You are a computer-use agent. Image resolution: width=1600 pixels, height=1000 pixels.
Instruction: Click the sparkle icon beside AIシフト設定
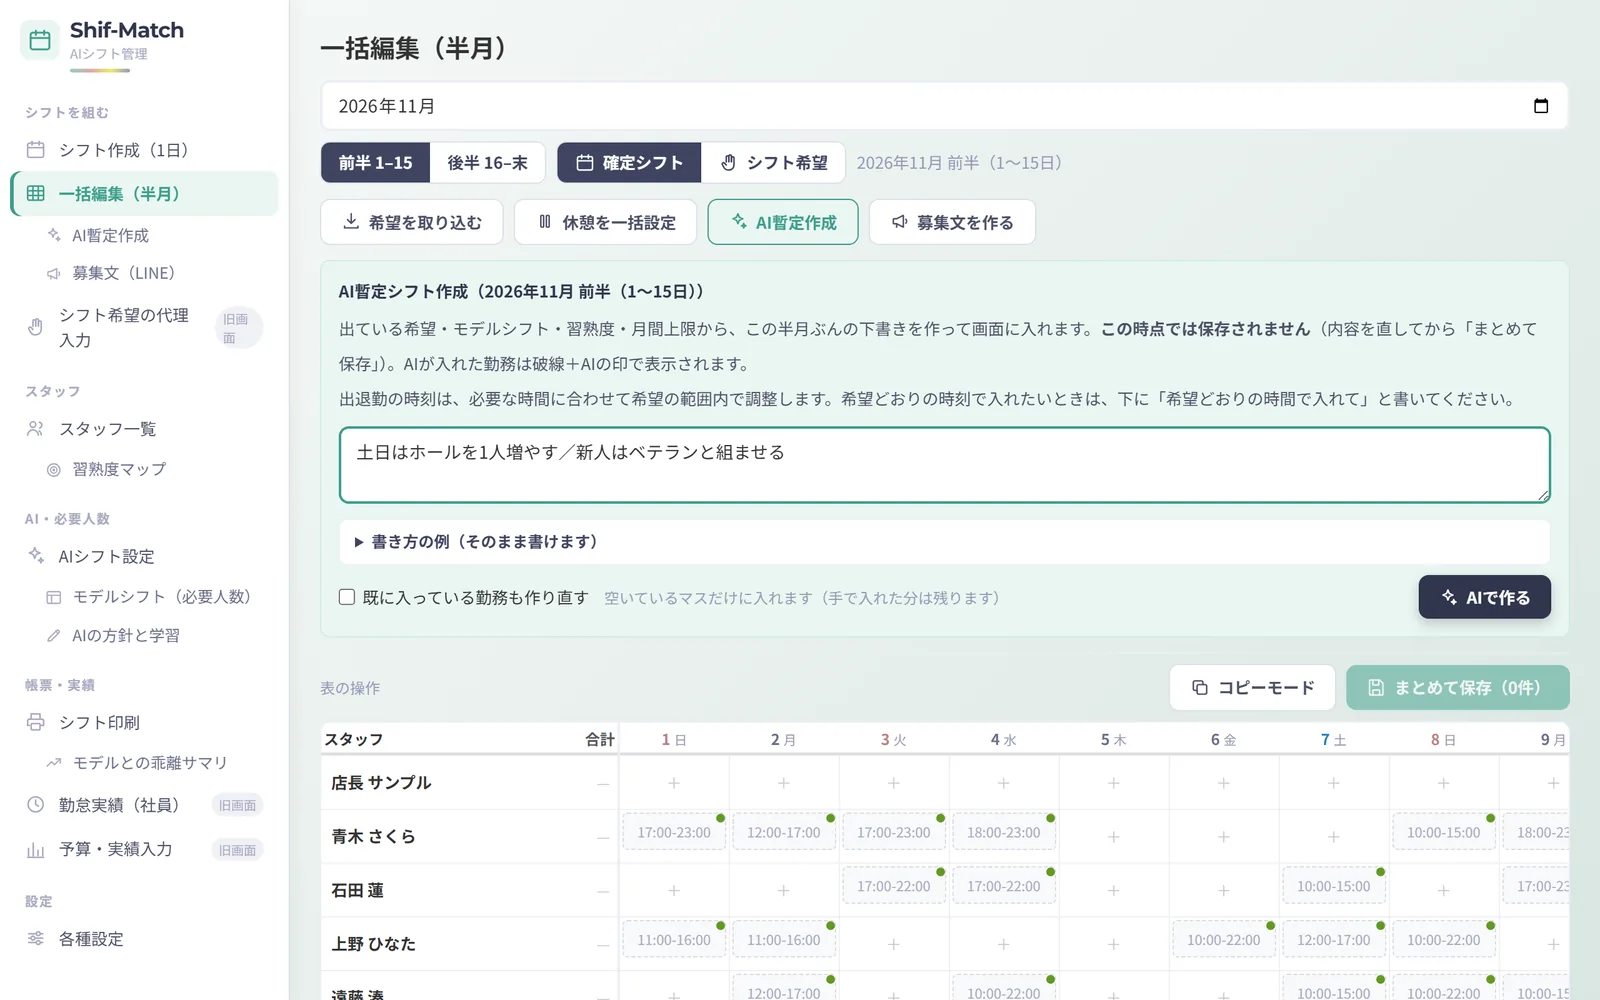point(36,555)
